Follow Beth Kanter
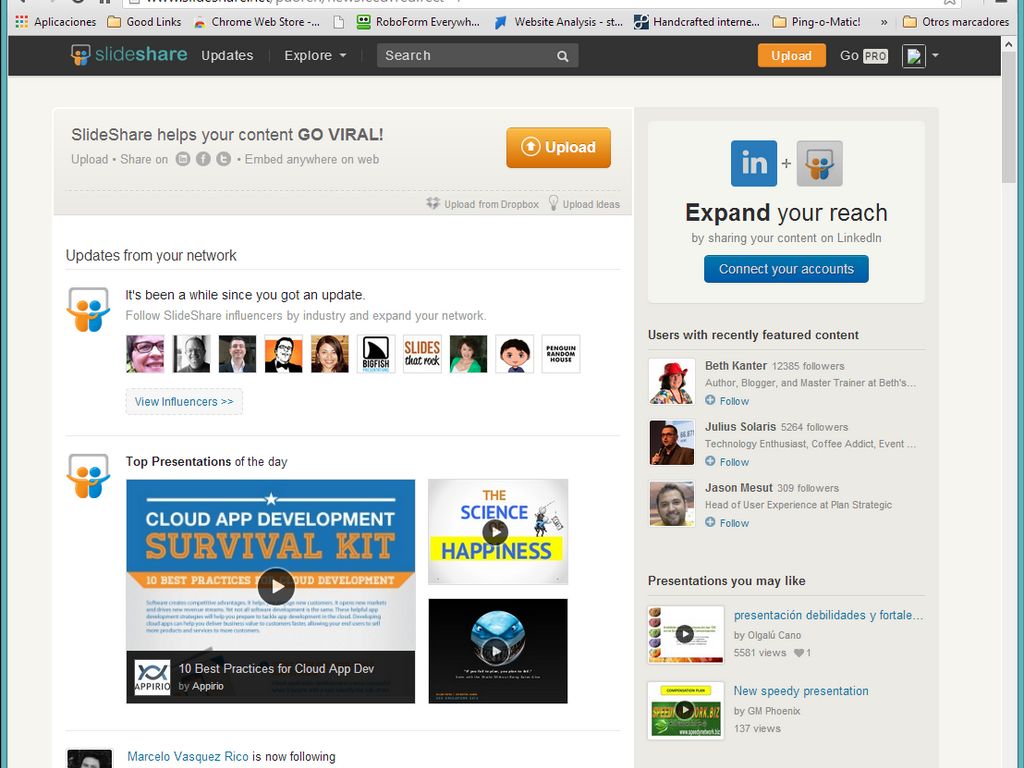1024x768 pixels. coord(727,401)
